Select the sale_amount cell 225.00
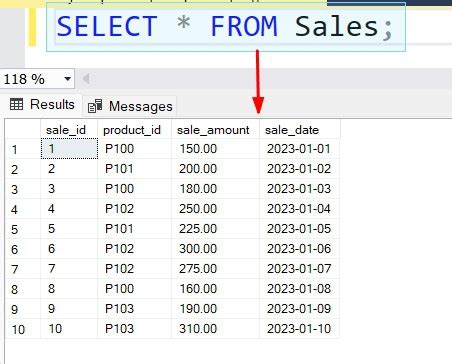The image size is (452, 364). [215, 229]
